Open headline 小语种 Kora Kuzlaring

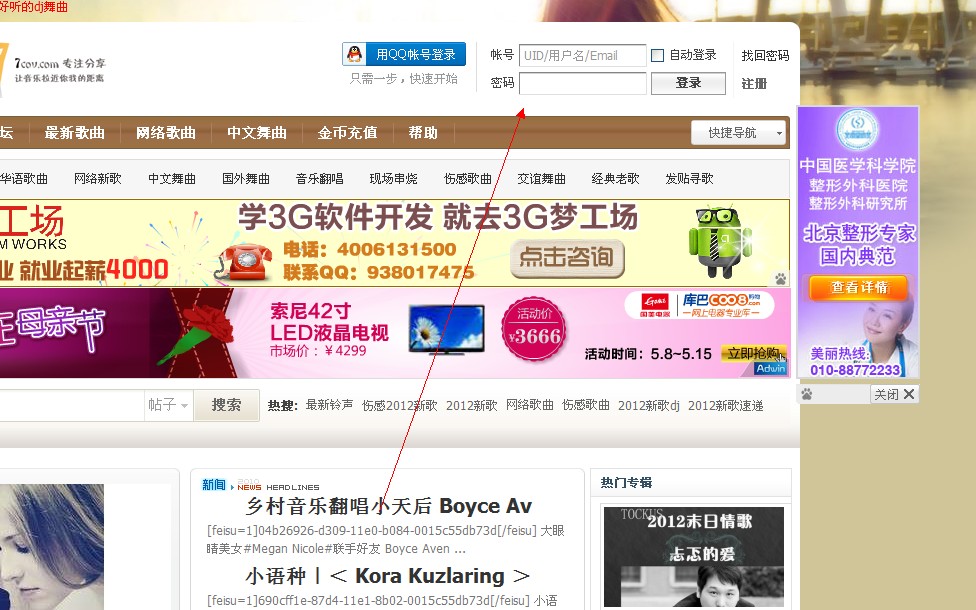(x=388, y=576)
